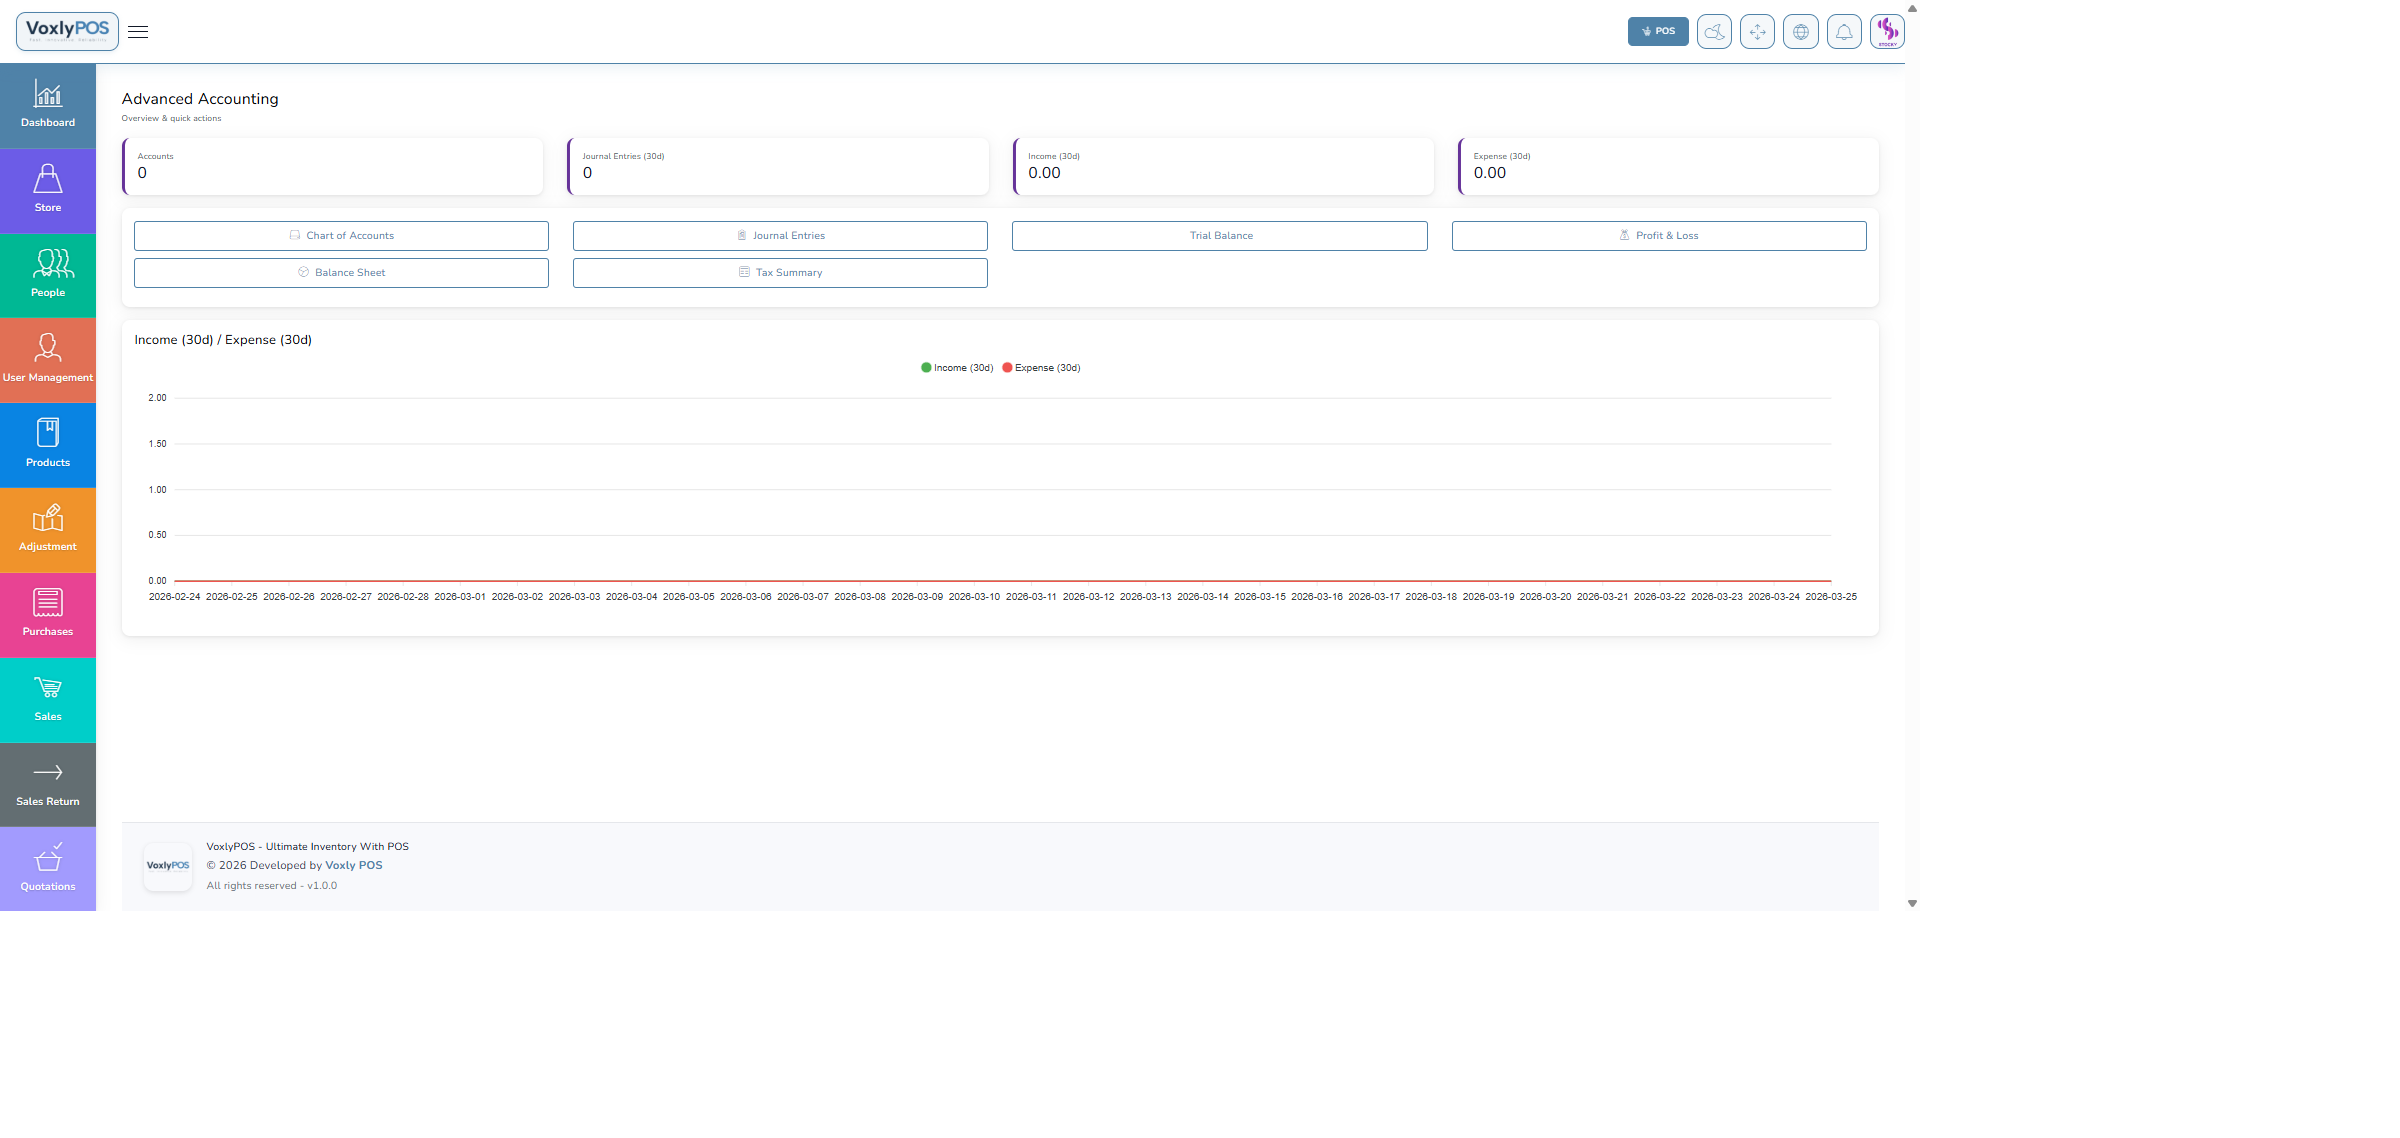
Task: Click the scrollbar down arrow
Action: pyautogui.click(x=1912, y=903)
